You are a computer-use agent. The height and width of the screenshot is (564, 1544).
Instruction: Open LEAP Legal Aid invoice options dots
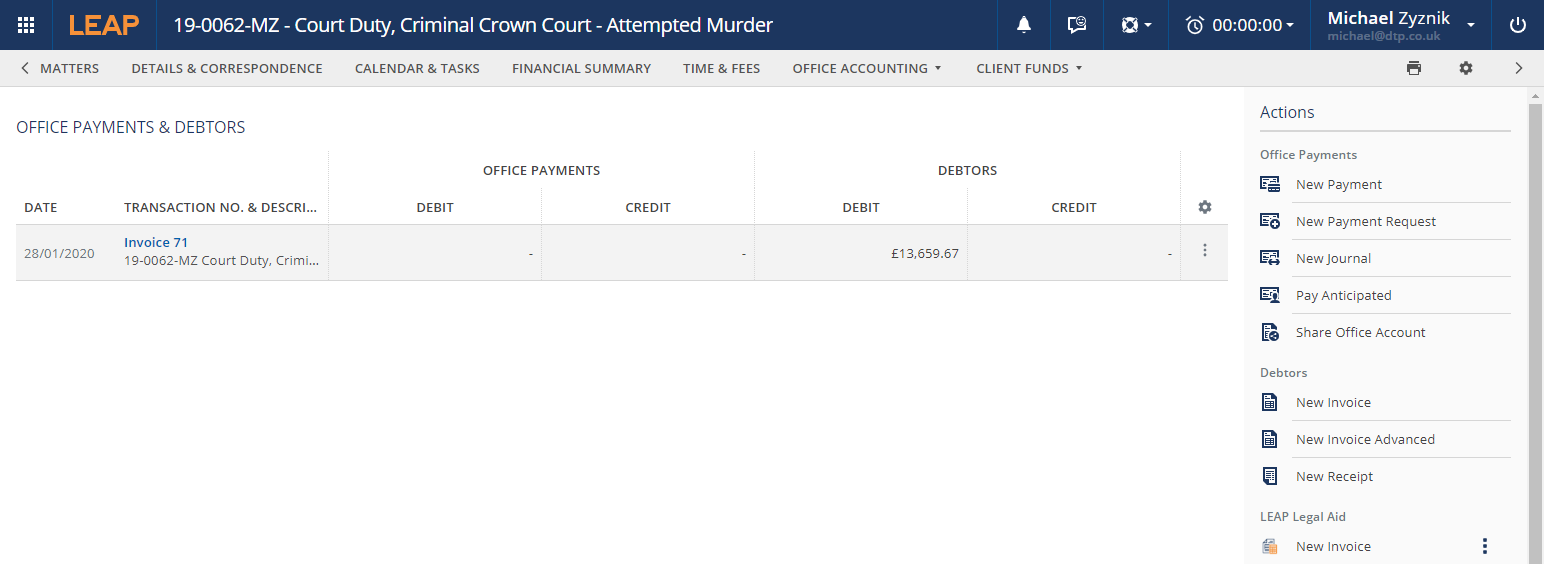1485,546
